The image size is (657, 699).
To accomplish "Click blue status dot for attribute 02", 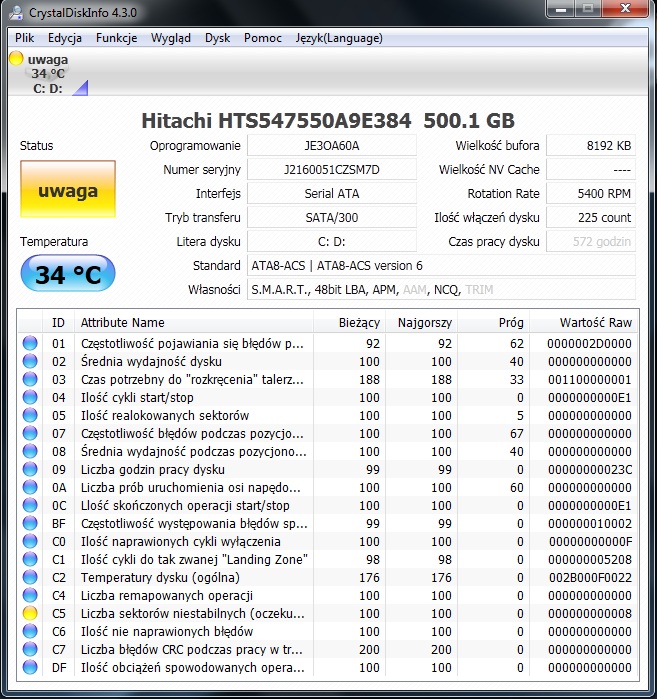I will pos(30,361).
